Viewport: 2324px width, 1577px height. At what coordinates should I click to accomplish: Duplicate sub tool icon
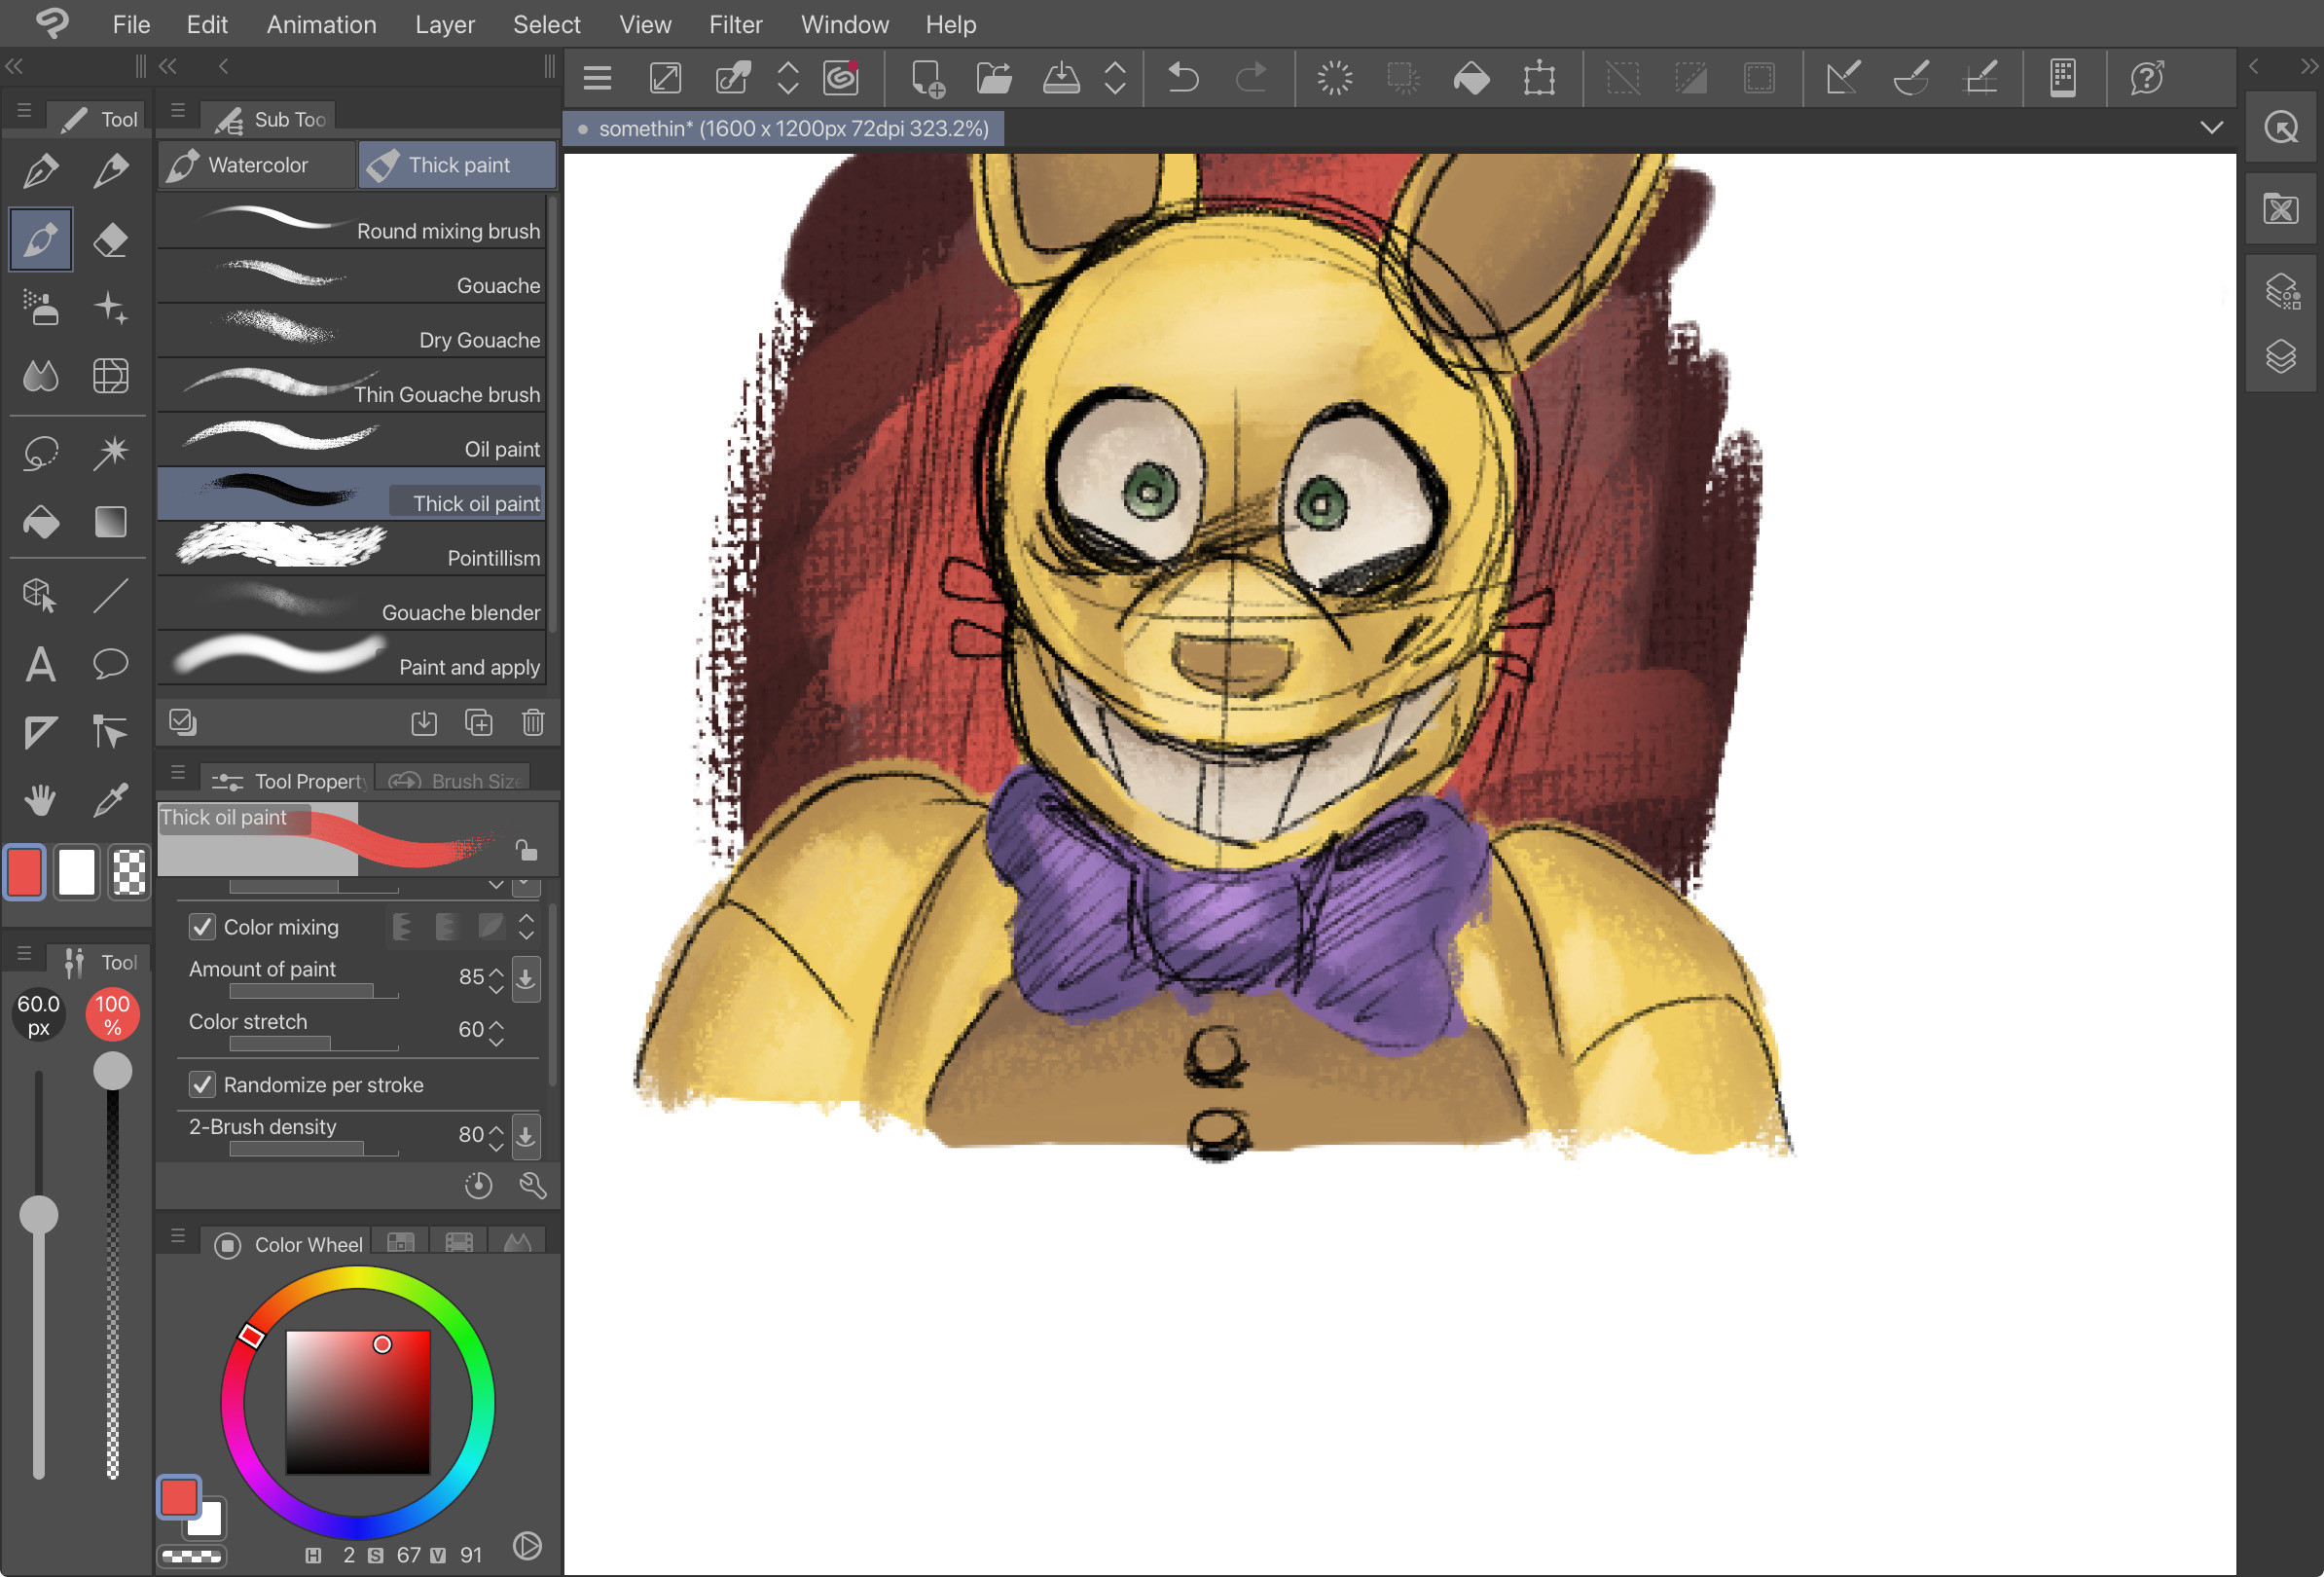pos(479,722)
